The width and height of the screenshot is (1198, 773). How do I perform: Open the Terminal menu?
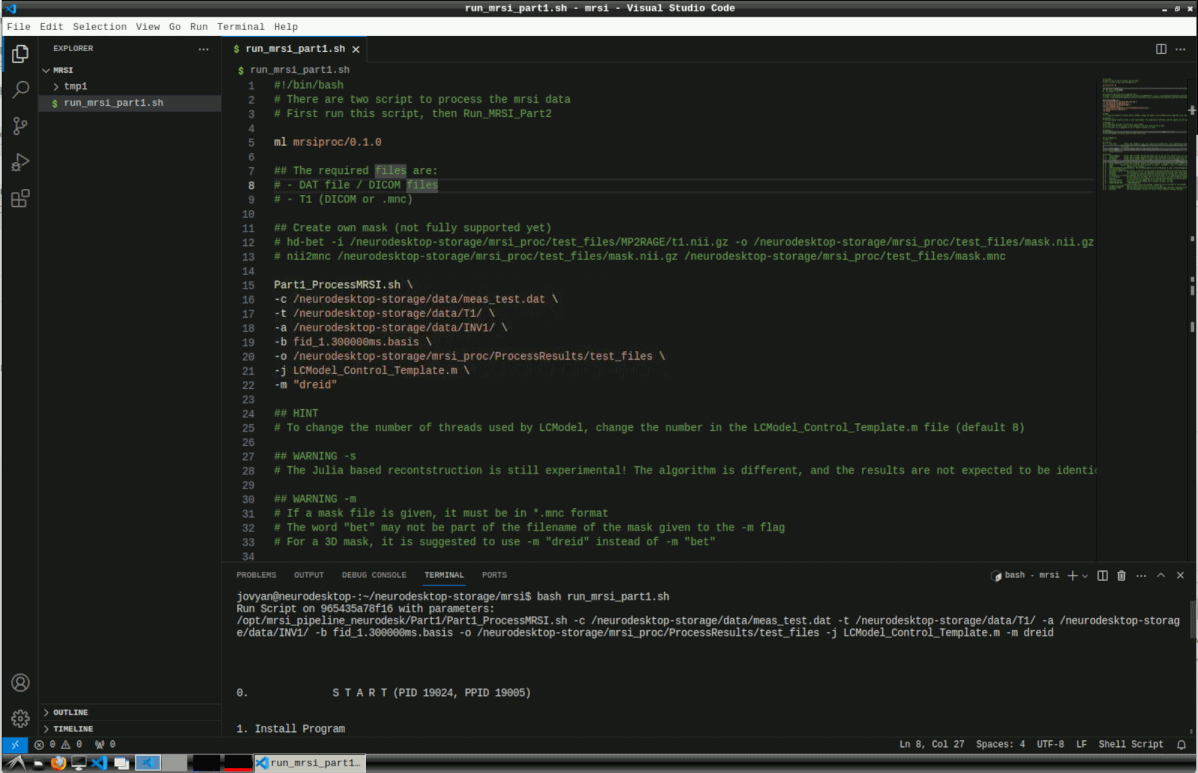[x=240, y=27]
